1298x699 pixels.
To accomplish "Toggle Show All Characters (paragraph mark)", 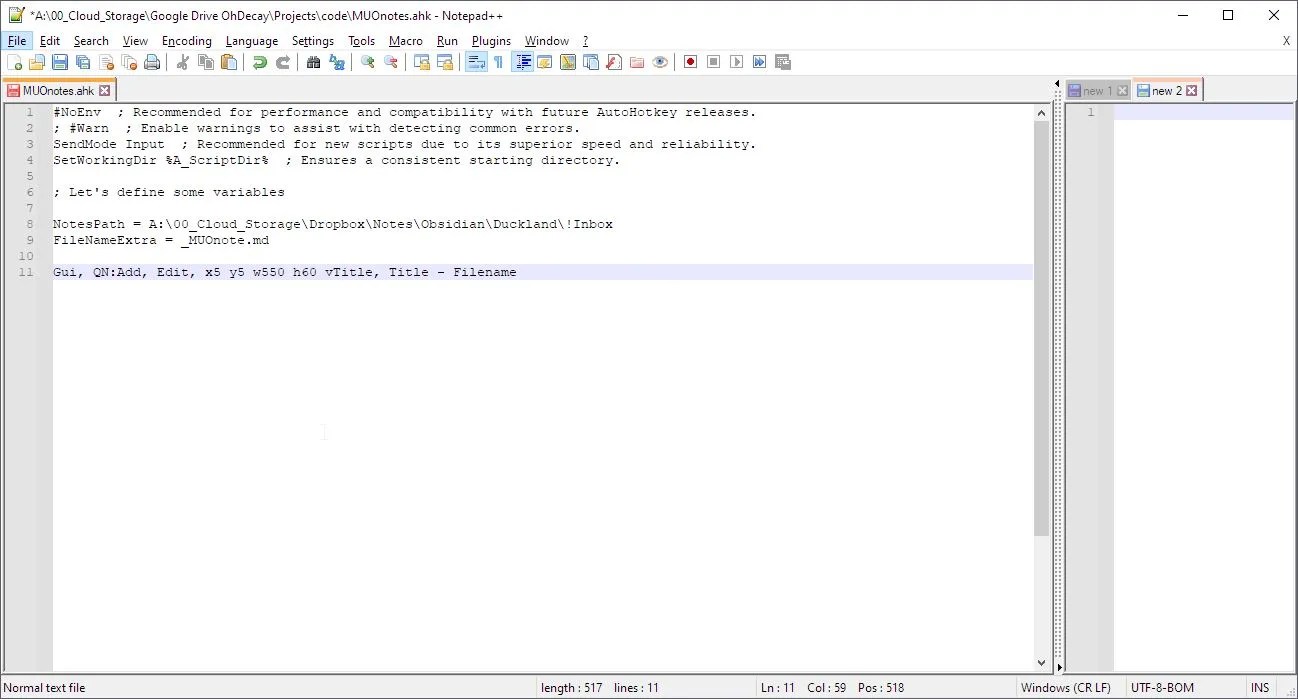I will pos(497,62).
